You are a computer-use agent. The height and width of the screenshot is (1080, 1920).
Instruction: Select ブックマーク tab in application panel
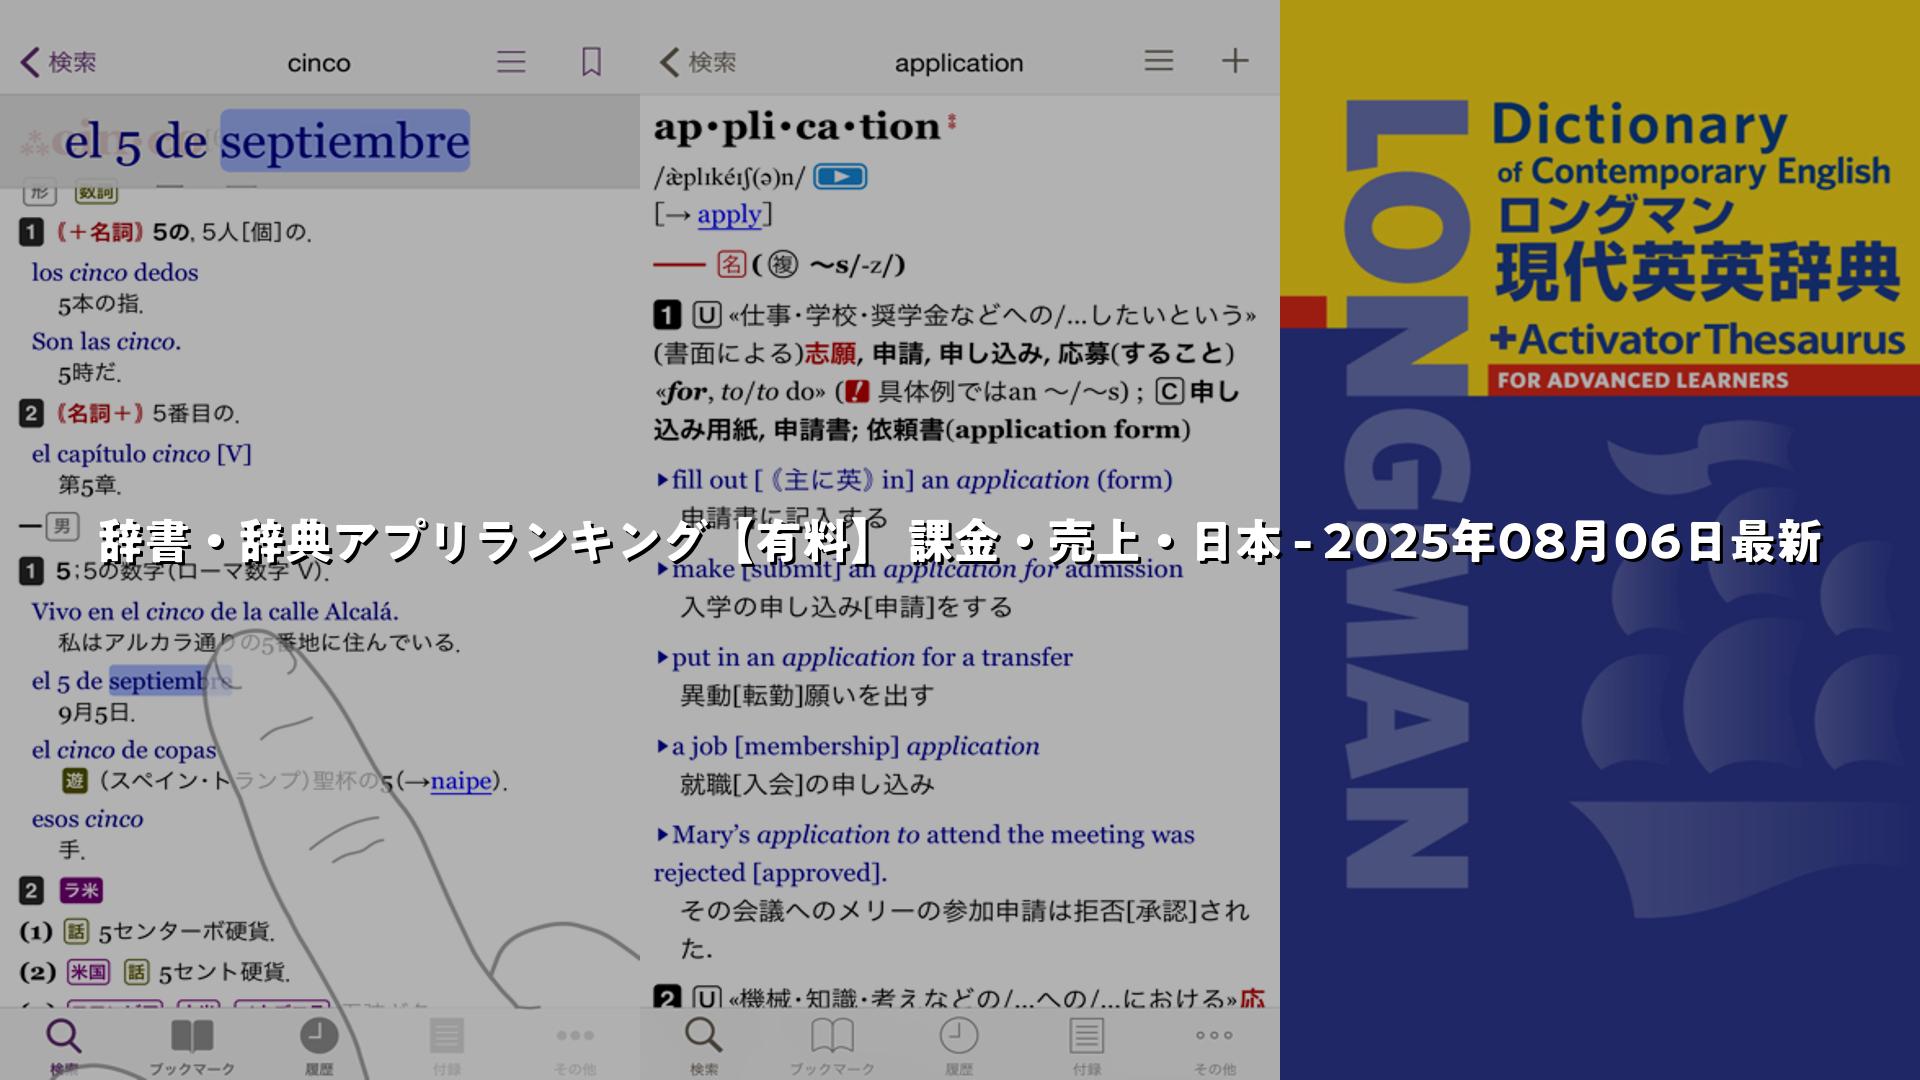(x=832, y=1046)
